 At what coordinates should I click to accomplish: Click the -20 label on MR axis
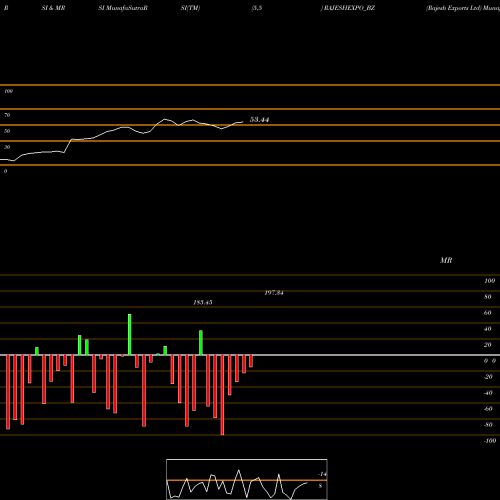(x=488, y=377)
